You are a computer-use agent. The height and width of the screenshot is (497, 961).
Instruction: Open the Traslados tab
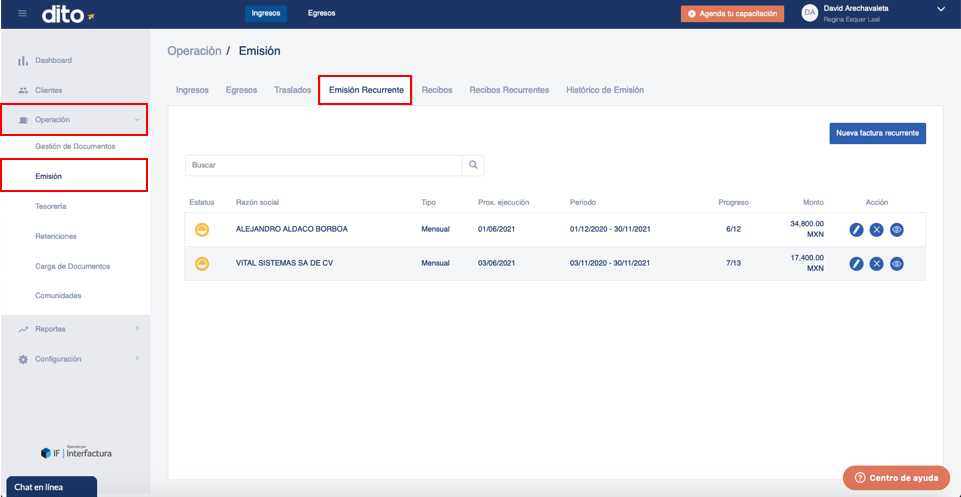[292, 90]
